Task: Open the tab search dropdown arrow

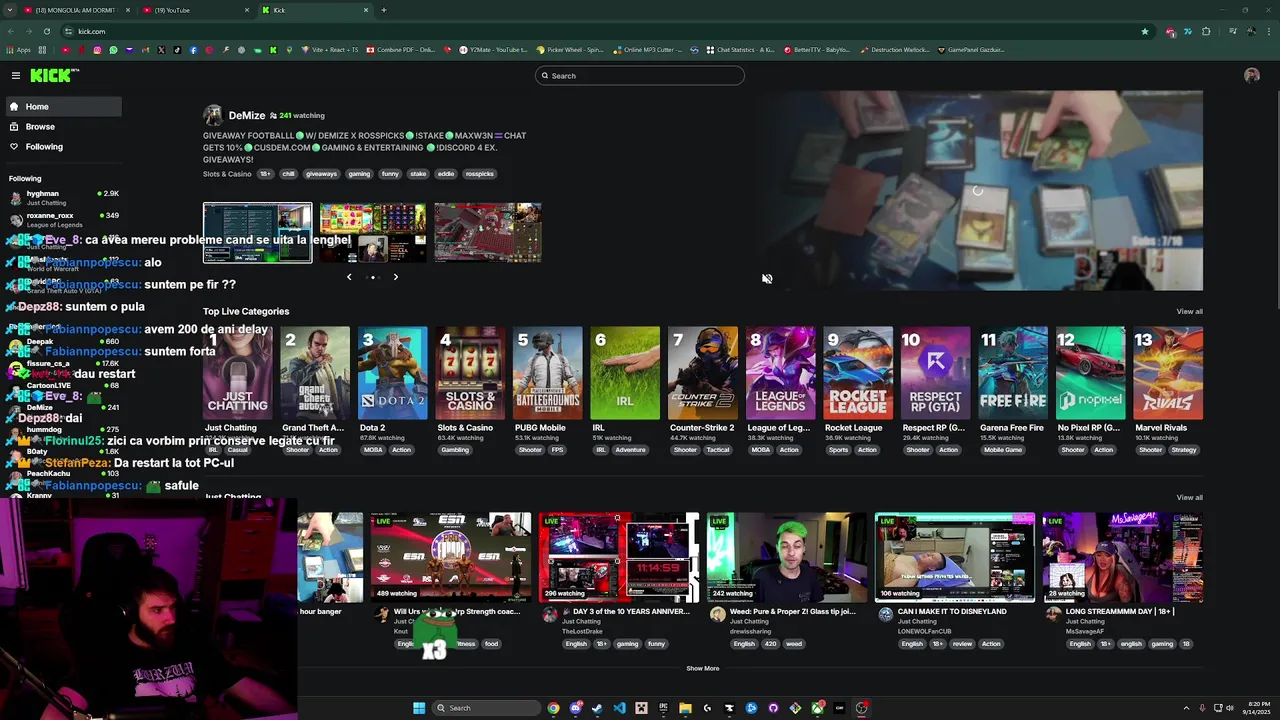Action: [9, 10]
